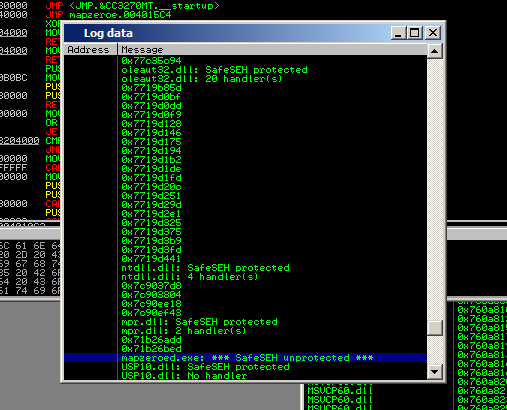Select log entry 0x7719d325

151,223
